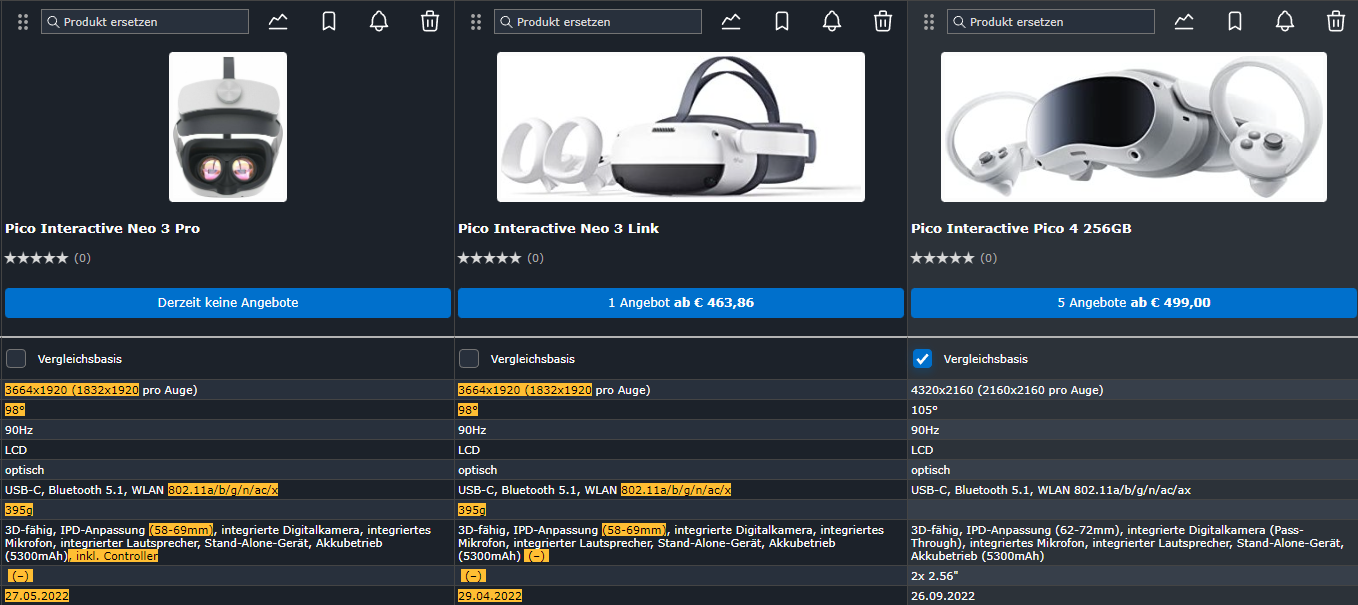Bookmark the Pico 4 256GB product
The width and height of the screenshot is (1358, 605).
[1235, 21]
